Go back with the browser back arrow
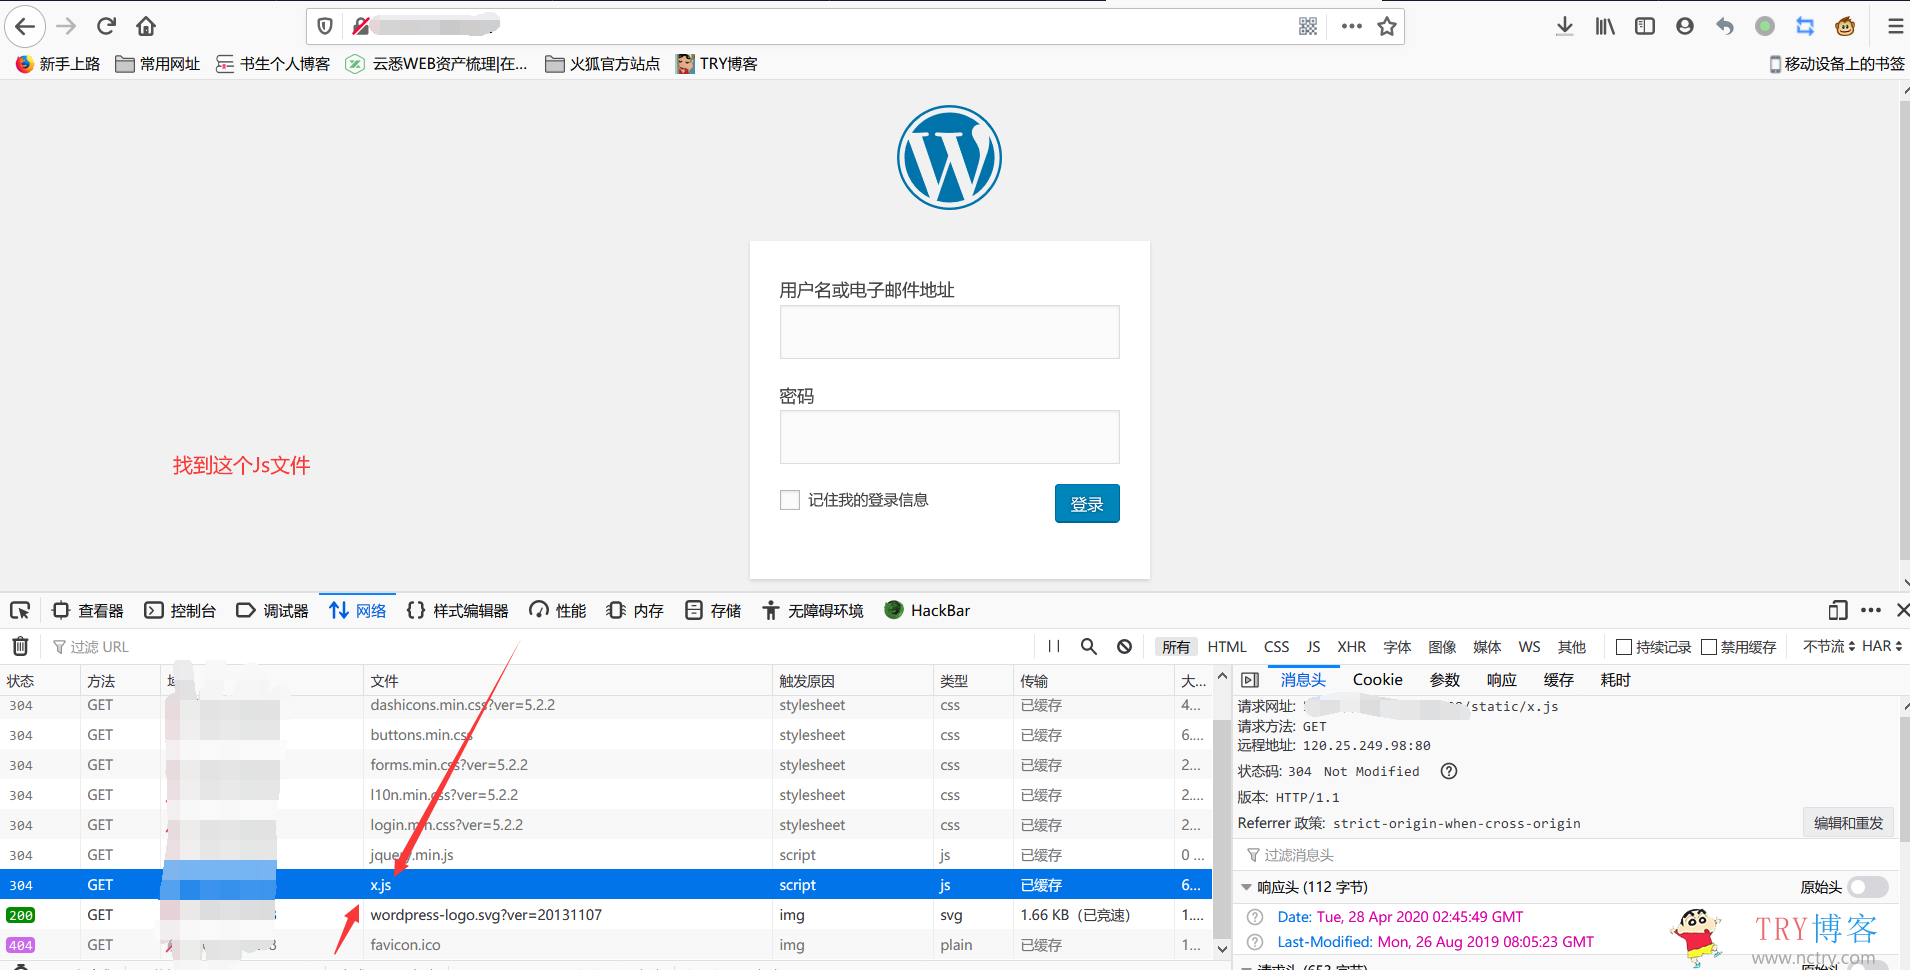Viewport: 1910px width, 970px height. [x=25, y=26]
